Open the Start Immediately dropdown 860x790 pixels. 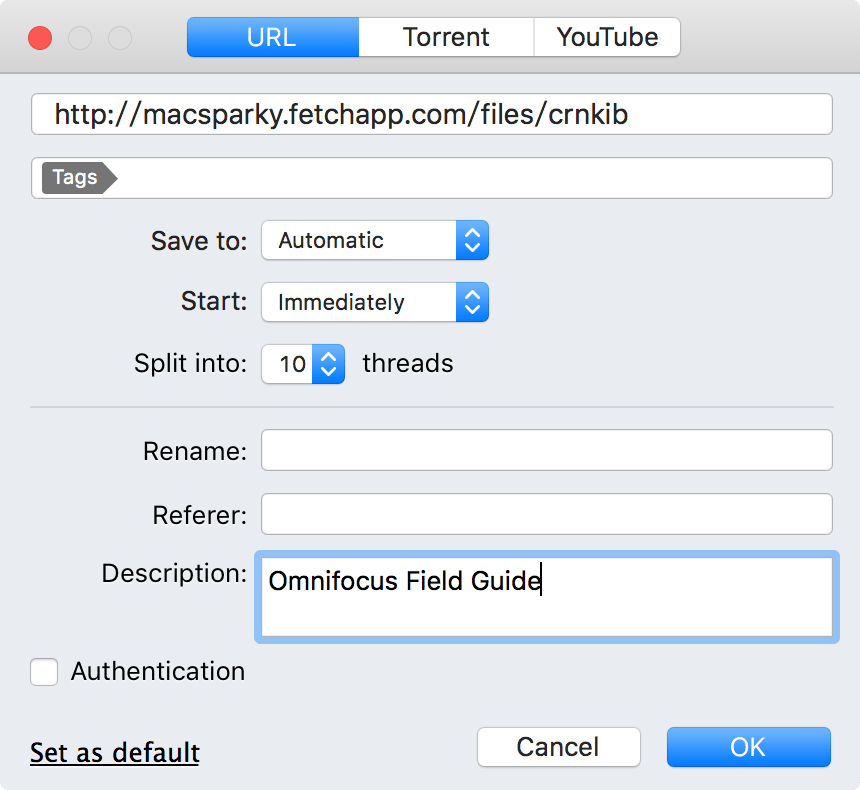point(375,302)
